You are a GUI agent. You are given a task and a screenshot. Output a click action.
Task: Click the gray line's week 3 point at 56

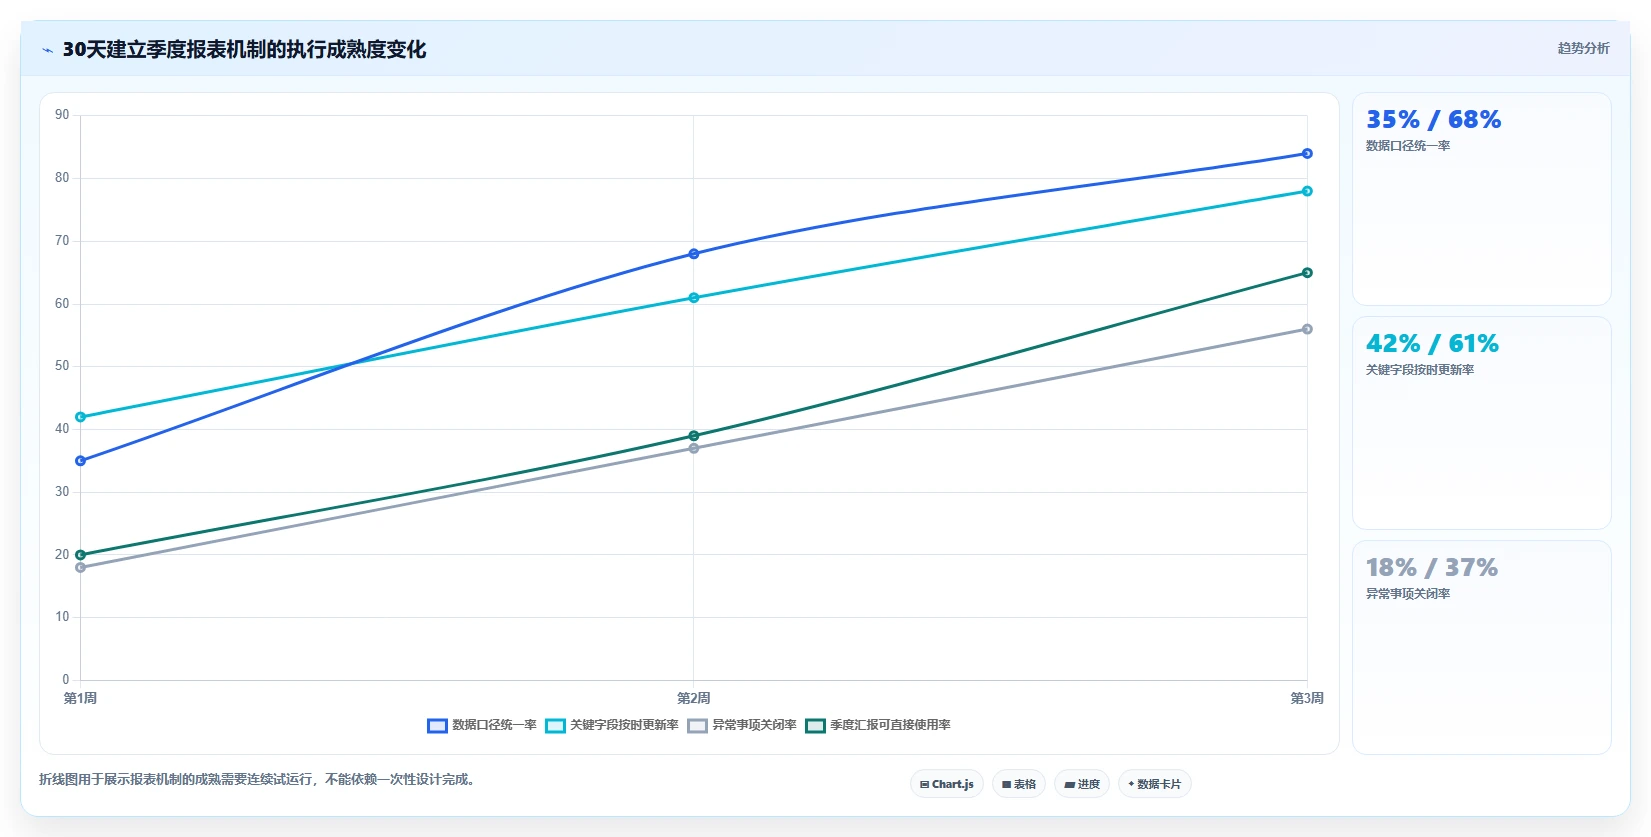pos(1307,329)
